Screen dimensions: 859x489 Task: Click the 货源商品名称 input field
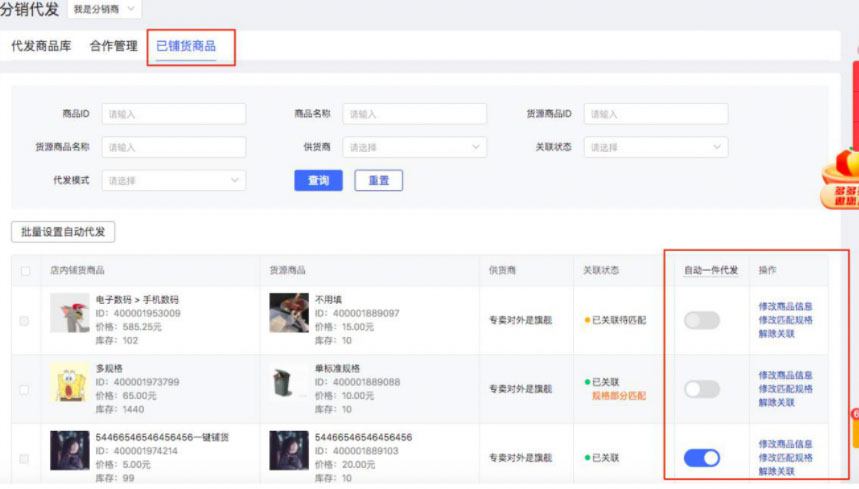[174, 147]
